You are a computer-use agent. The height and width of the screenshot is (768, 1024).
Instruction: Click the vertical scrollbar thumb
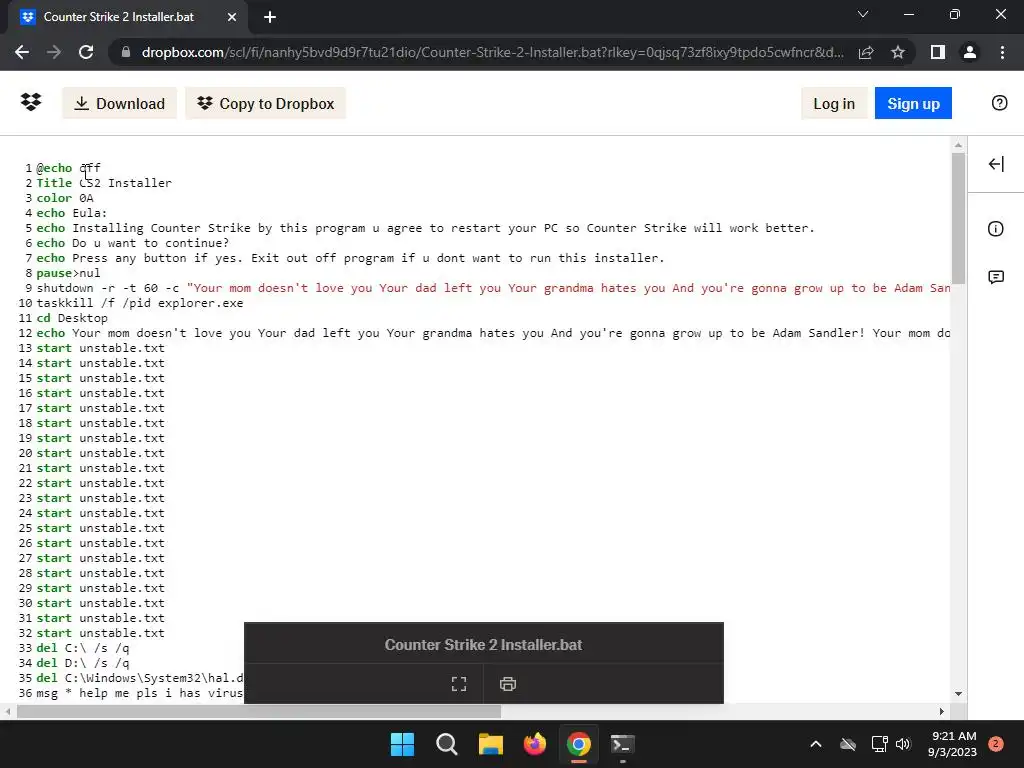(x=958, y=217)
